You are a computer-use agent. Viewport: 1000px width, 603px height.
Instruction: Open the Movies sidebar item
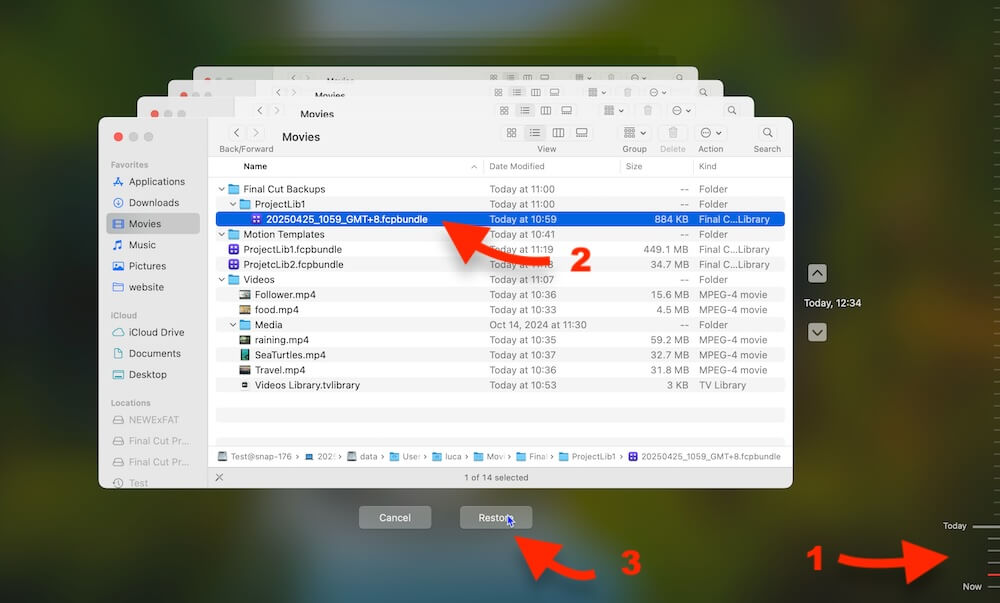tap(151, 223)
